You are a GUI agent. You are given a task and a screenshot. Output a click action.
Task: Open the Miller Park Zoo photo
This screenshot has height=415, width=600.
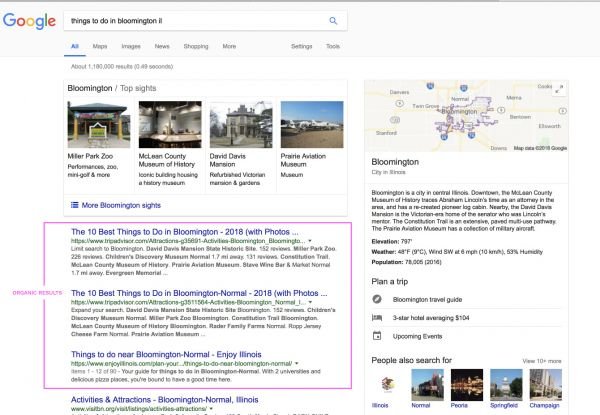point(99,124)
